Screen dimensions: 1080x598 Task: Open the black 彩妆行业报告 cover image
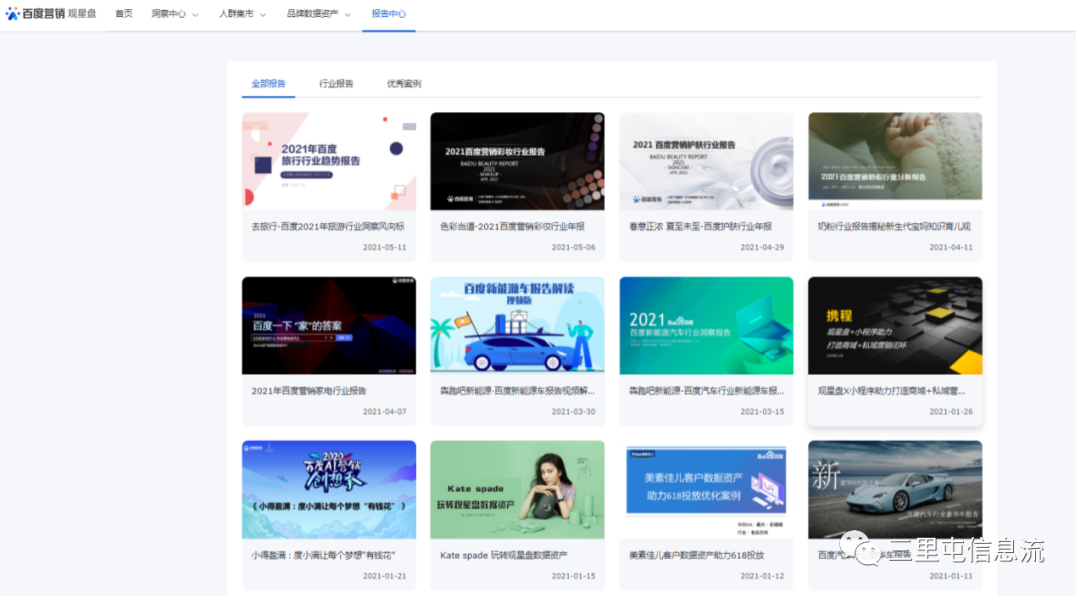517,161
